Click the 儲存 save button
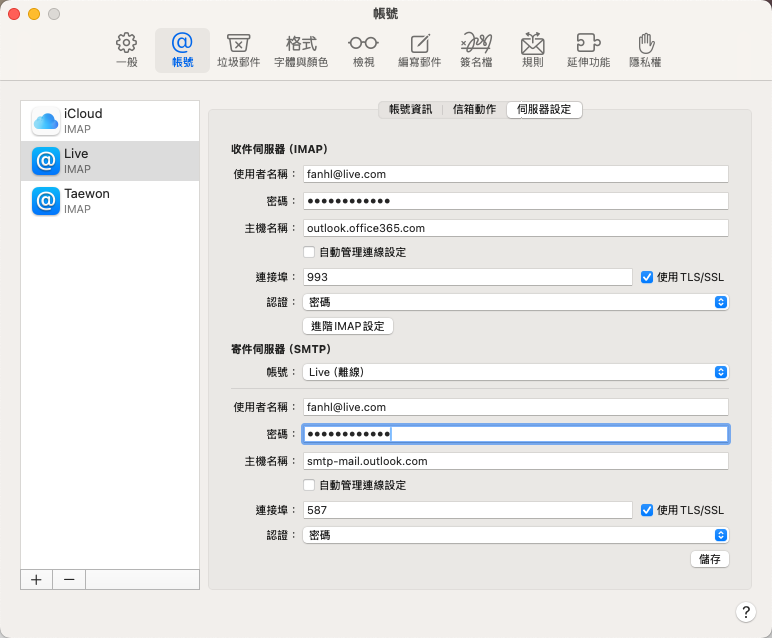 (709, 559)
